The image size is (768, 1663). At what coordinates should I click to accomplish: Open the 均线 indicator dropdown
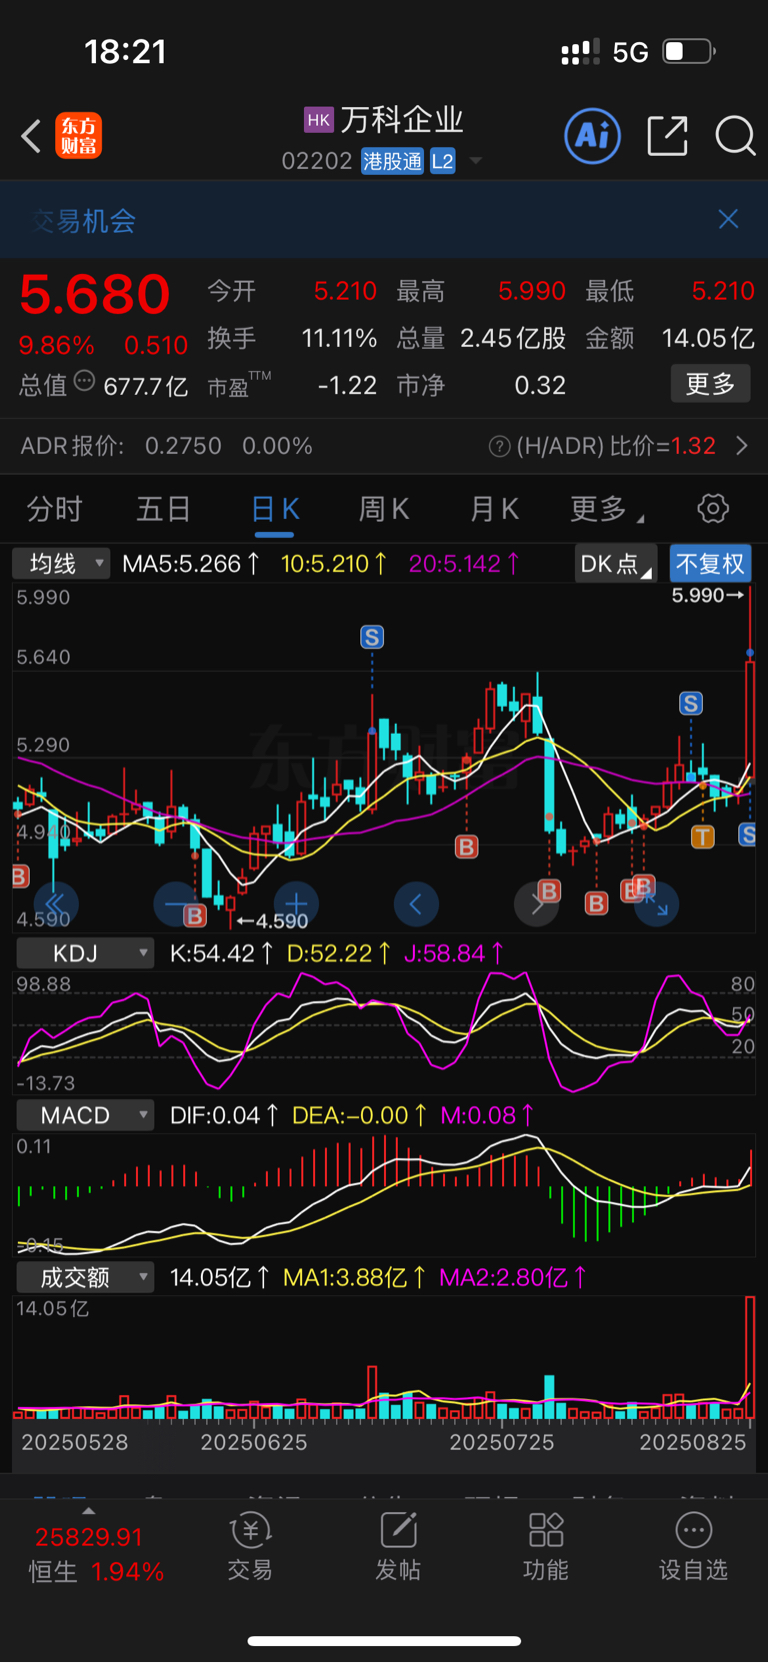click(61, 564)
